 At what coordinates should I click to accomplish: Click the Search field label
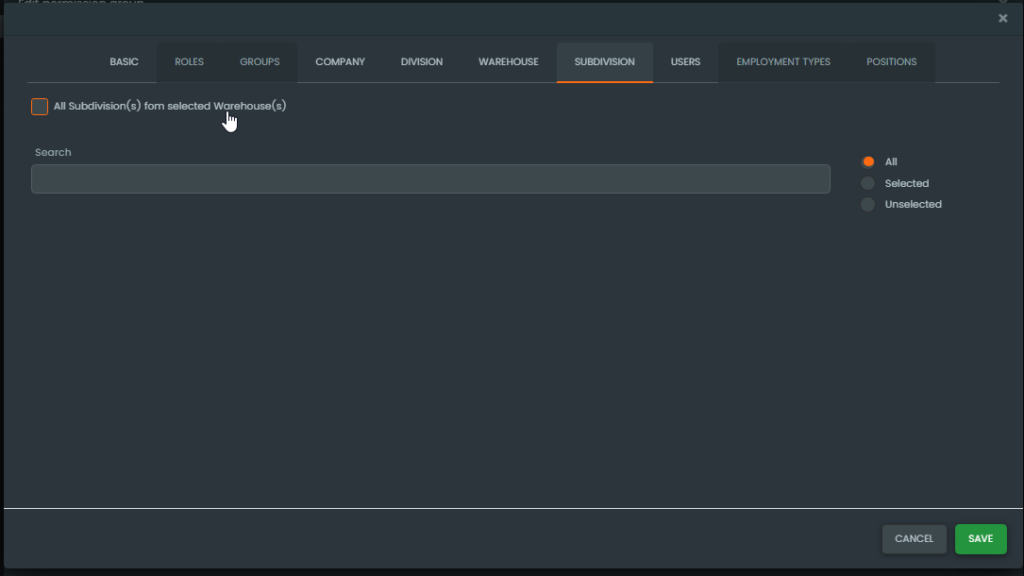click(53, 152)
